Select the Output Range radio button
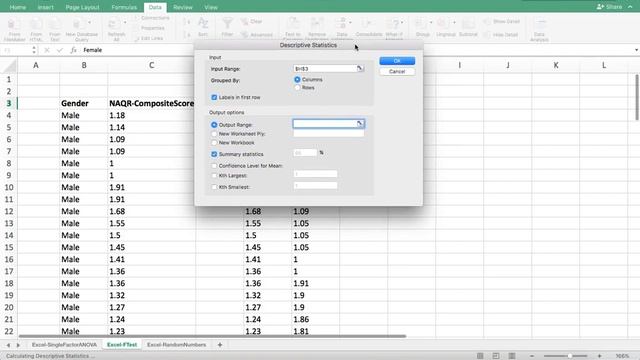This screenshot has height=360, width=640. coord(214,125)
